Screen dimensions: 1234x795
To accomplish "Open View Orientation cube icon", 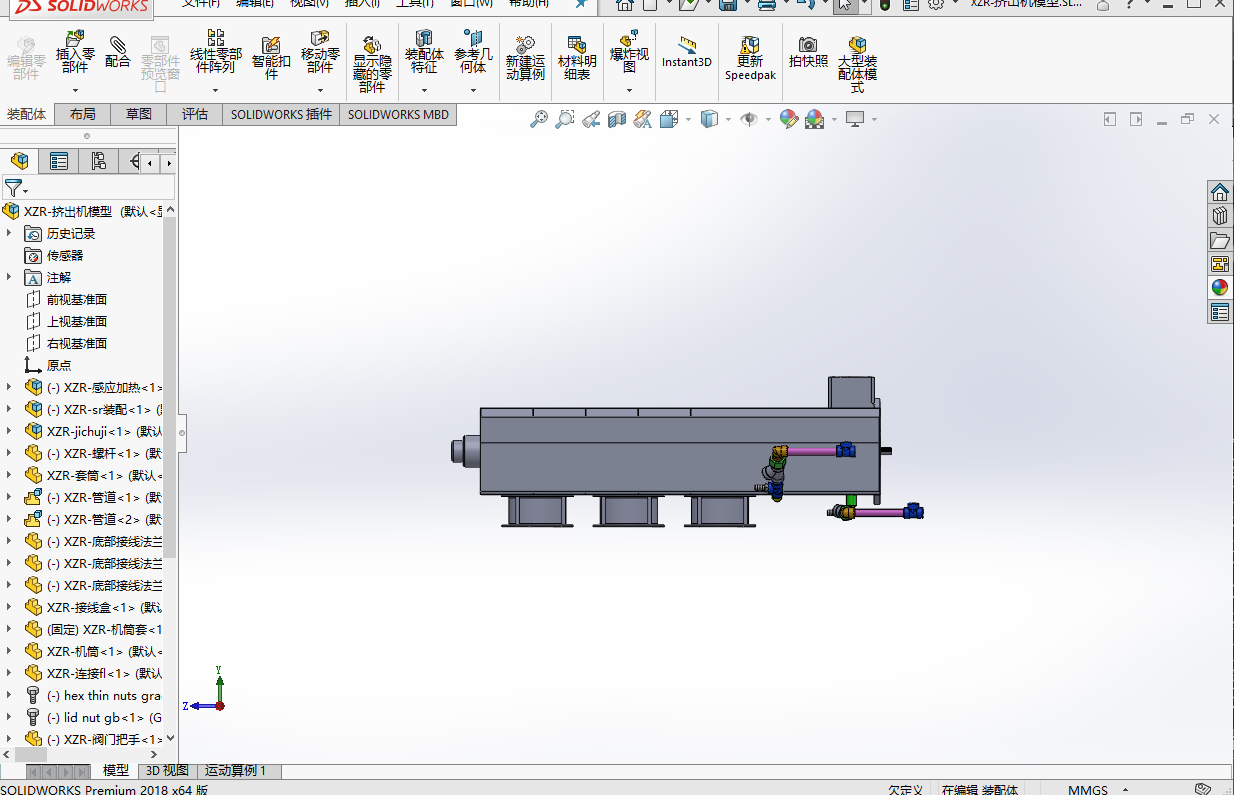I will 669,120.
